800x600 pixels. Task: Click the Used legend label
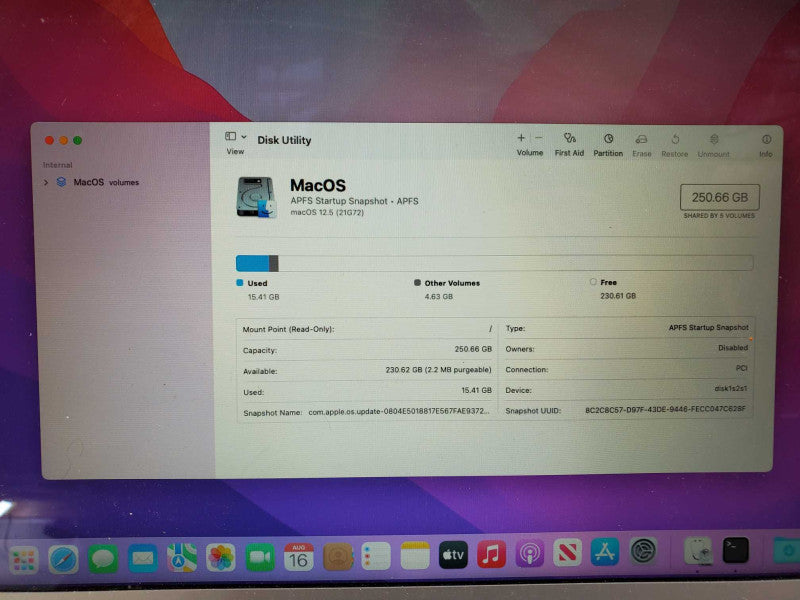click(257, 283)
